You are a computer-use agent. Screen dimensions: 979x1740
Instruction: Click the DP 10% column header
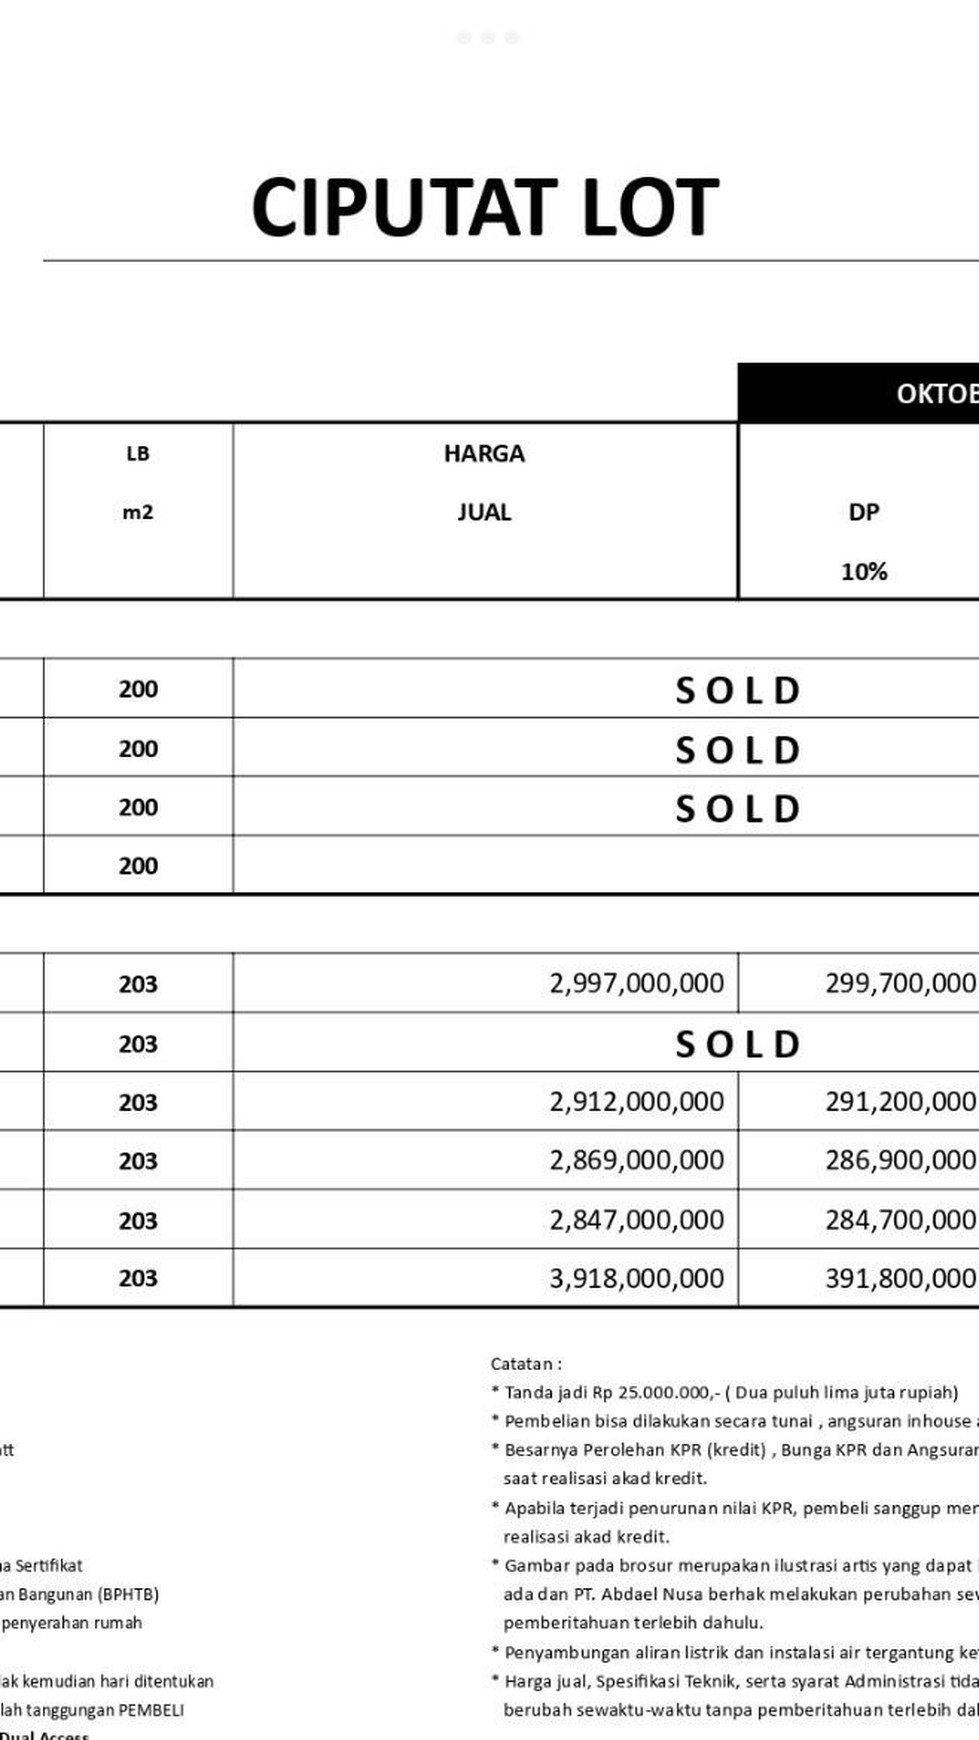(x=863, y=541)
